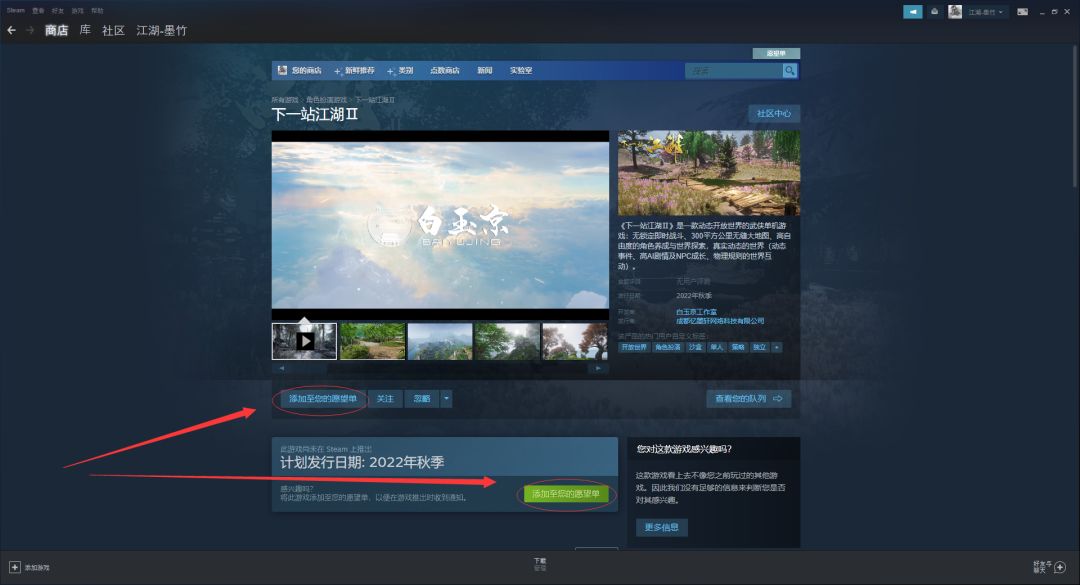This screenshot has height=585, width=1080.
Task: Open developer link 白玉京工作室
Action: click(x=696, y=312)
